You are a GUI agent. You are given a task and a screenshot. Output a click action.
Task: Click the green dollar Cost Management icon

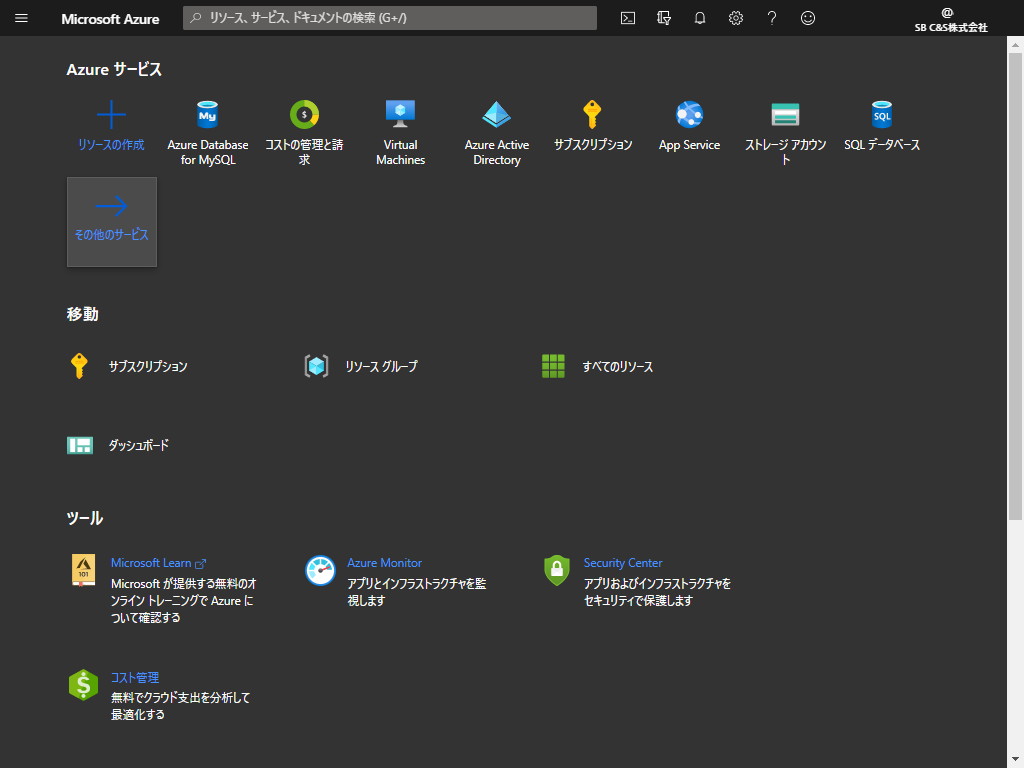click(x=83, y=684)
